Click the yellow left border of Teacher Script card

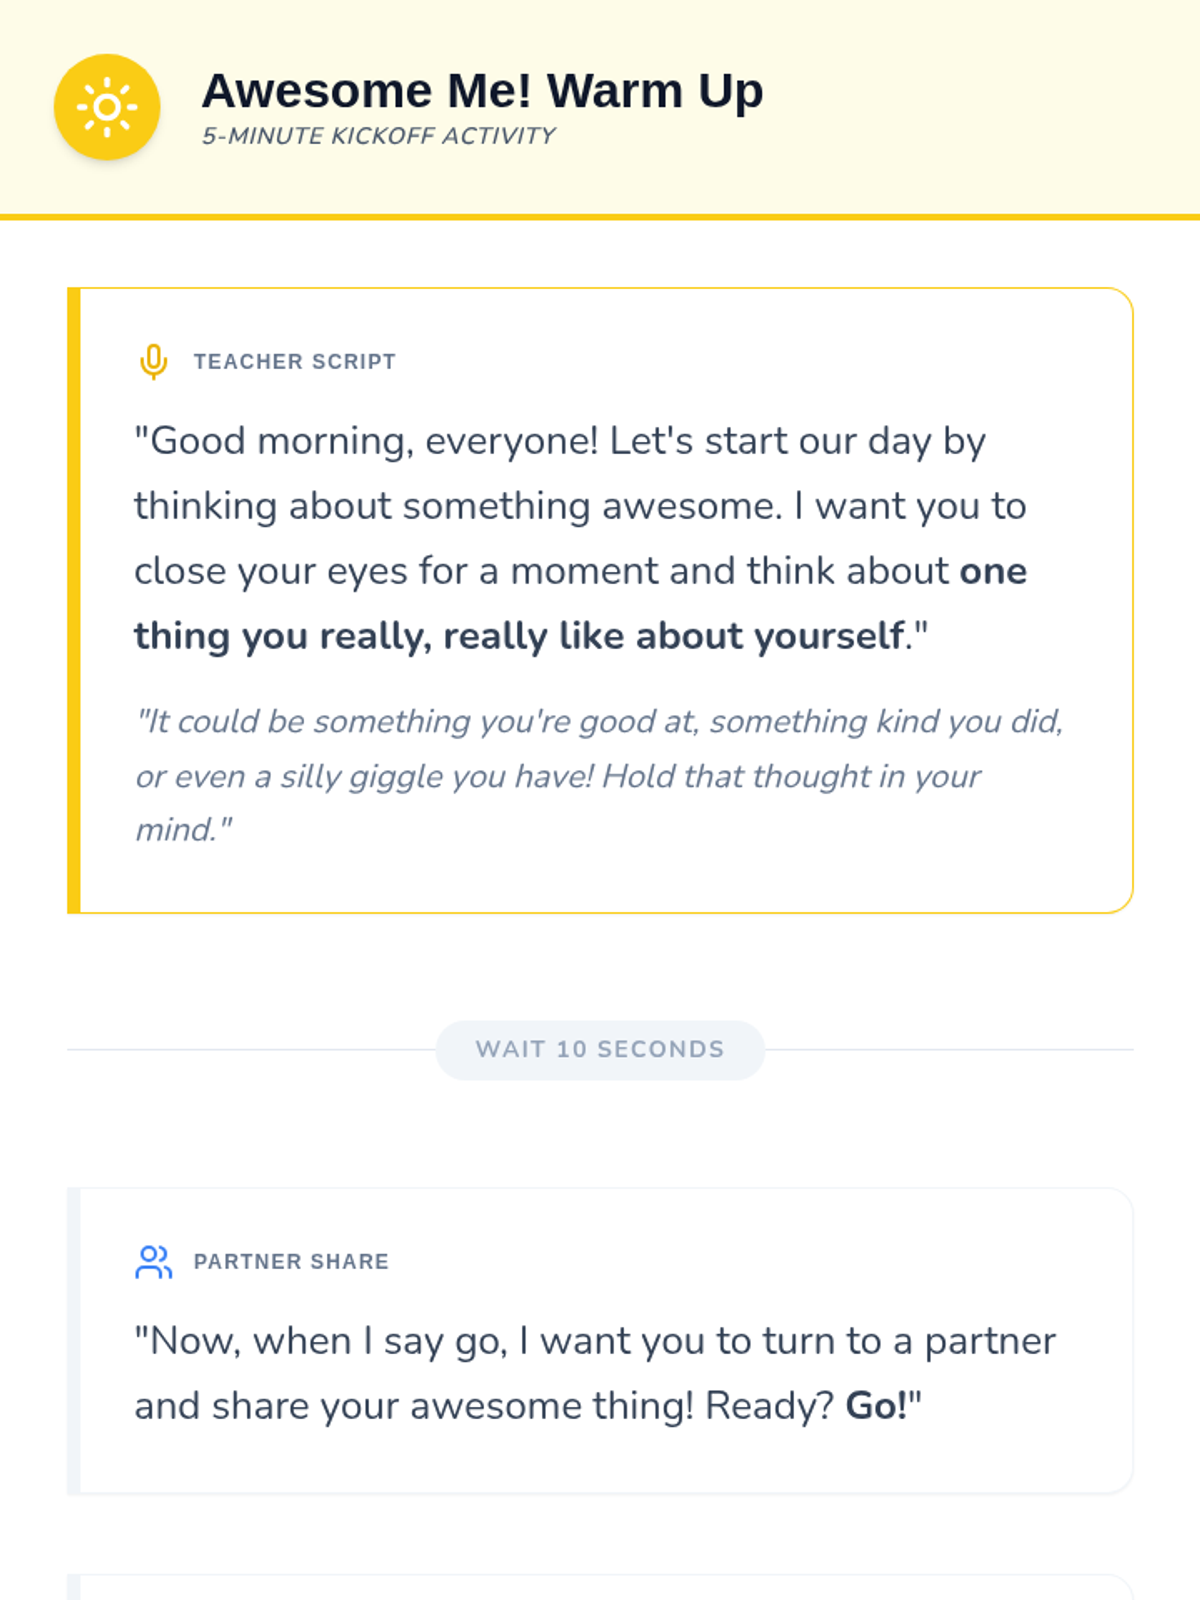(73, 600)
